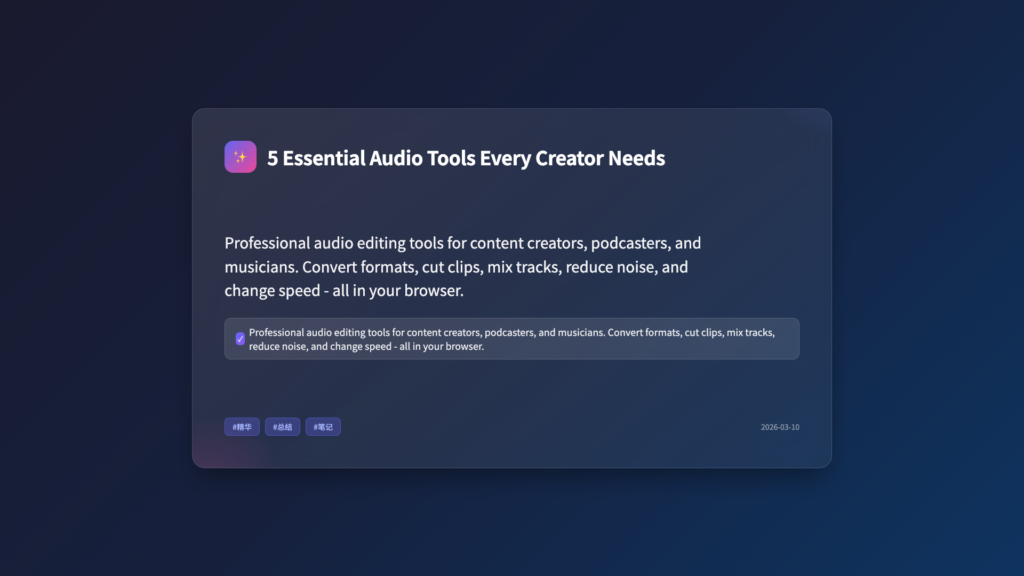This screenshot has width=1024, height=576.
Task: Toggle the purple checkbox in the summary box
Action: pos(240,339)
